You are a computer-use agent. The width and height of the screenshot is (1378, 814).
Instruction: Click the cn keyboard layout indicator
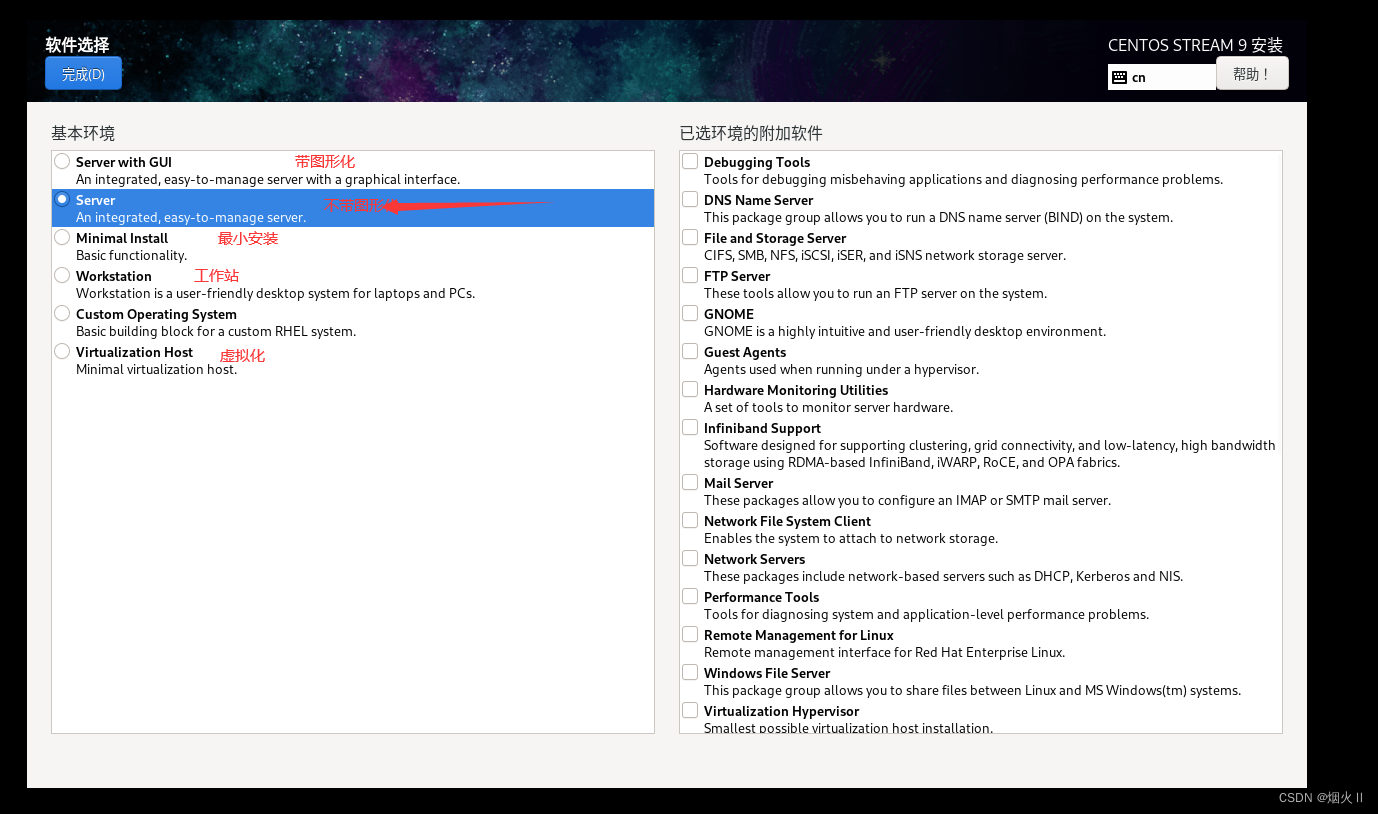pos(1161,77)
